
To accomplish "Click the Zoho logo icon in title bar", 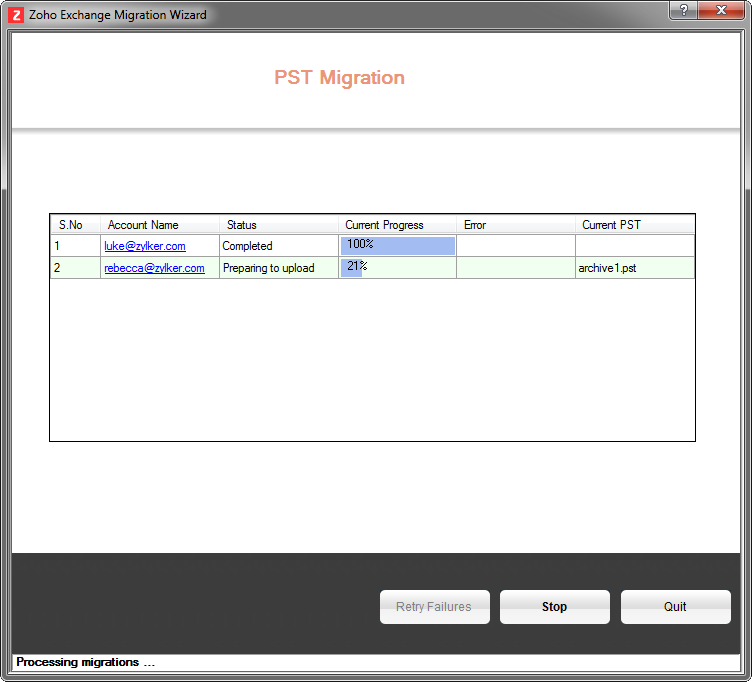I will pos(16,15).
